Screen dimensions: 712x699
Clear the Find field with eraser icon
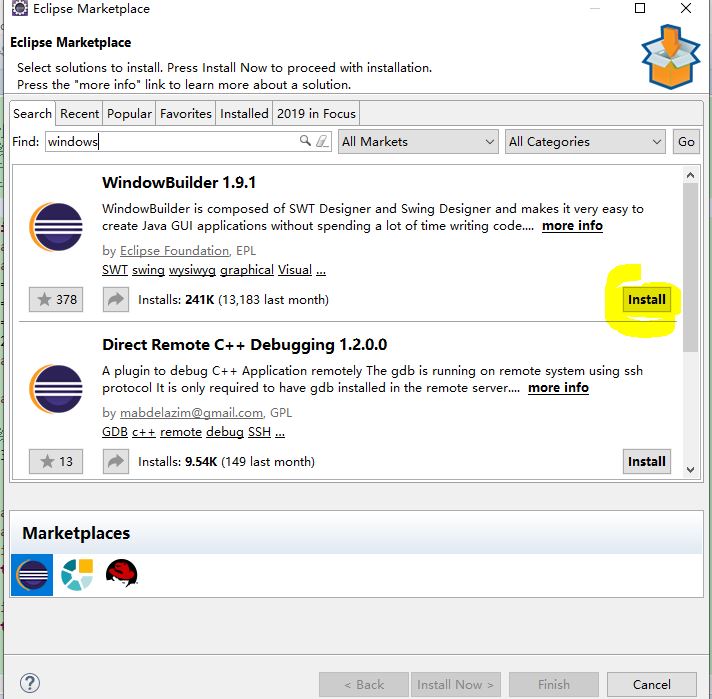pyautogui.click(x=322, y=141)
